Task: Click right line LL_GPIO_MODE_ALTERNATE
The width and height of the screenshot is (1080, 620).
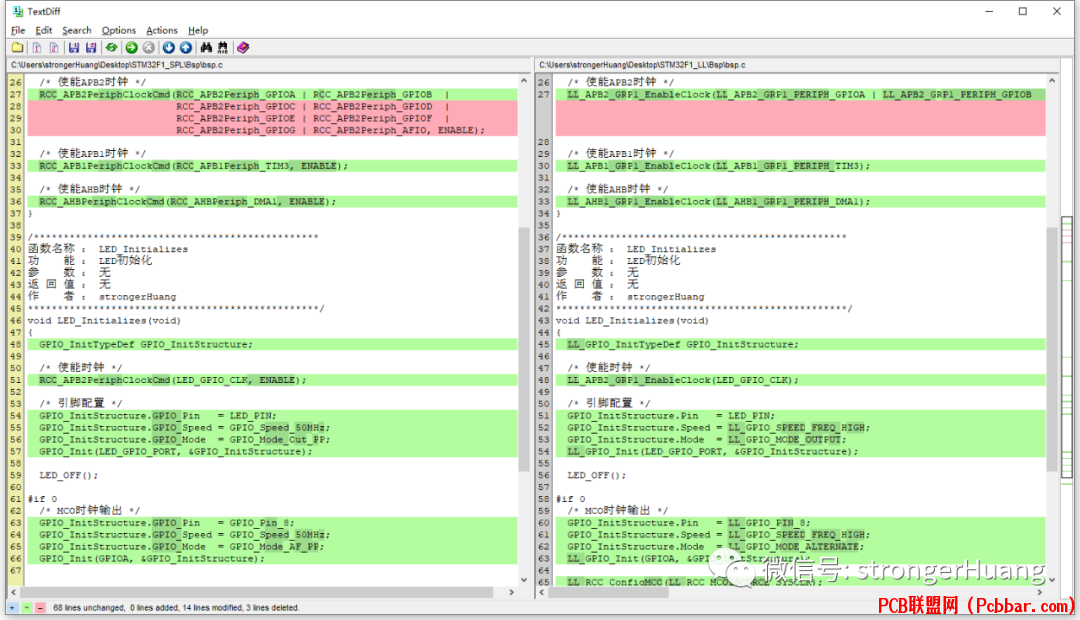Action: tap(800, 546)
